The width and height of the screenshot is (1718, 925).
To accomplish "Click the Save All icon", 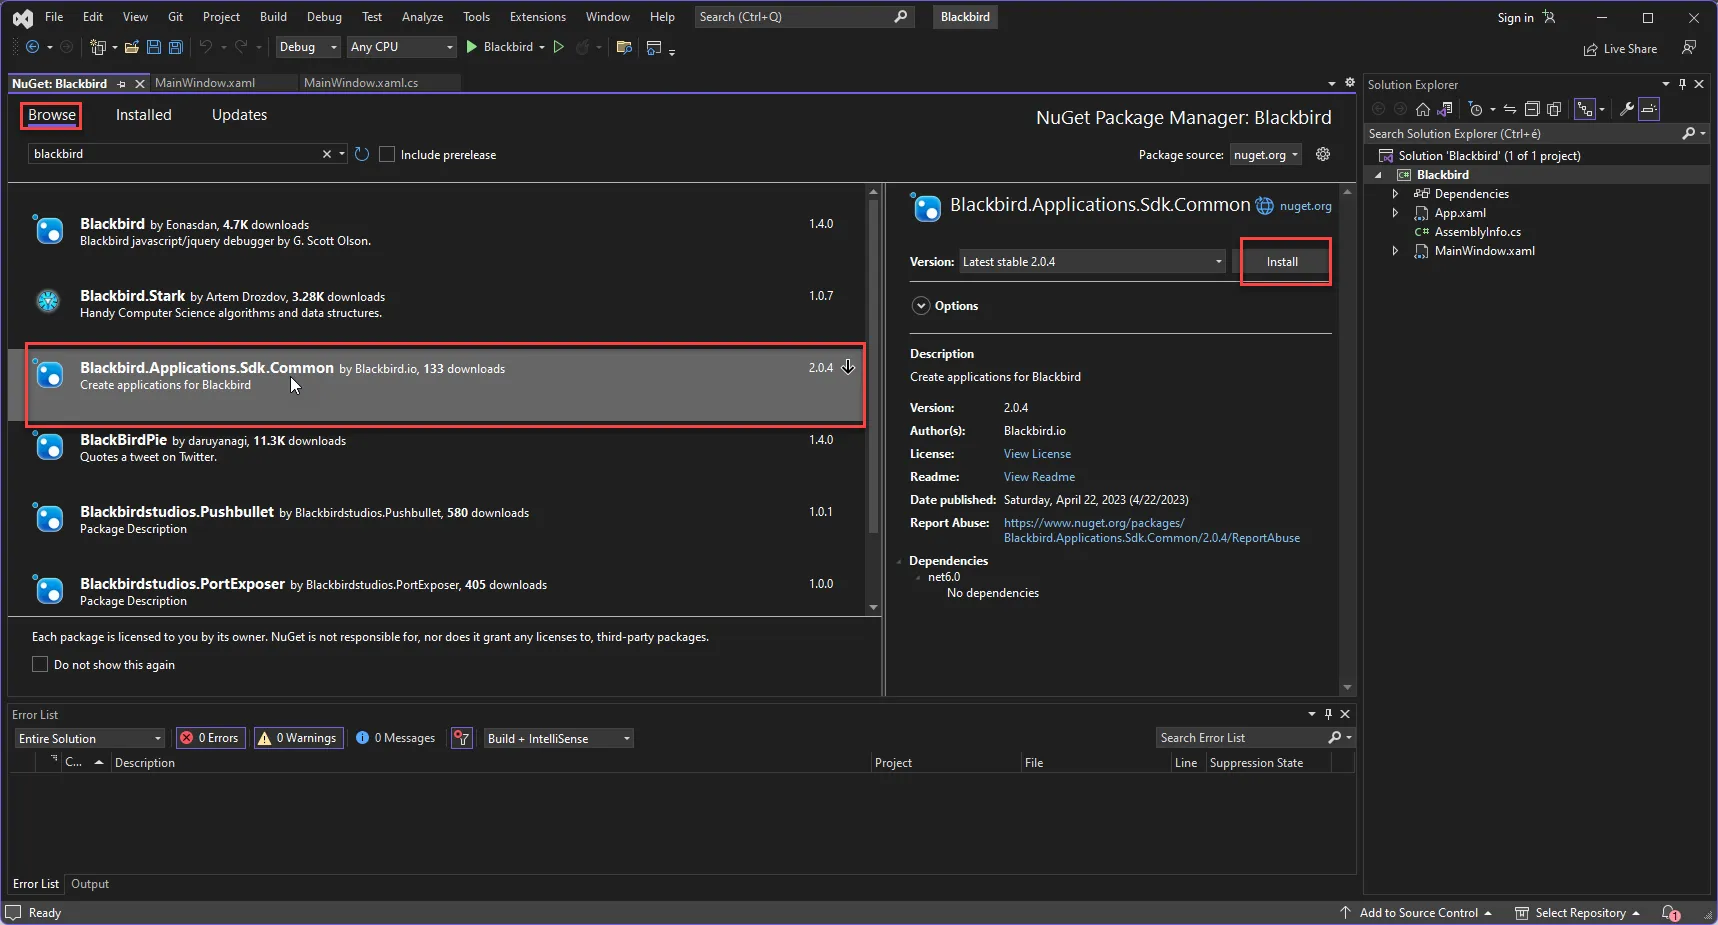I will pyautogui.click(x=176, y=47).
